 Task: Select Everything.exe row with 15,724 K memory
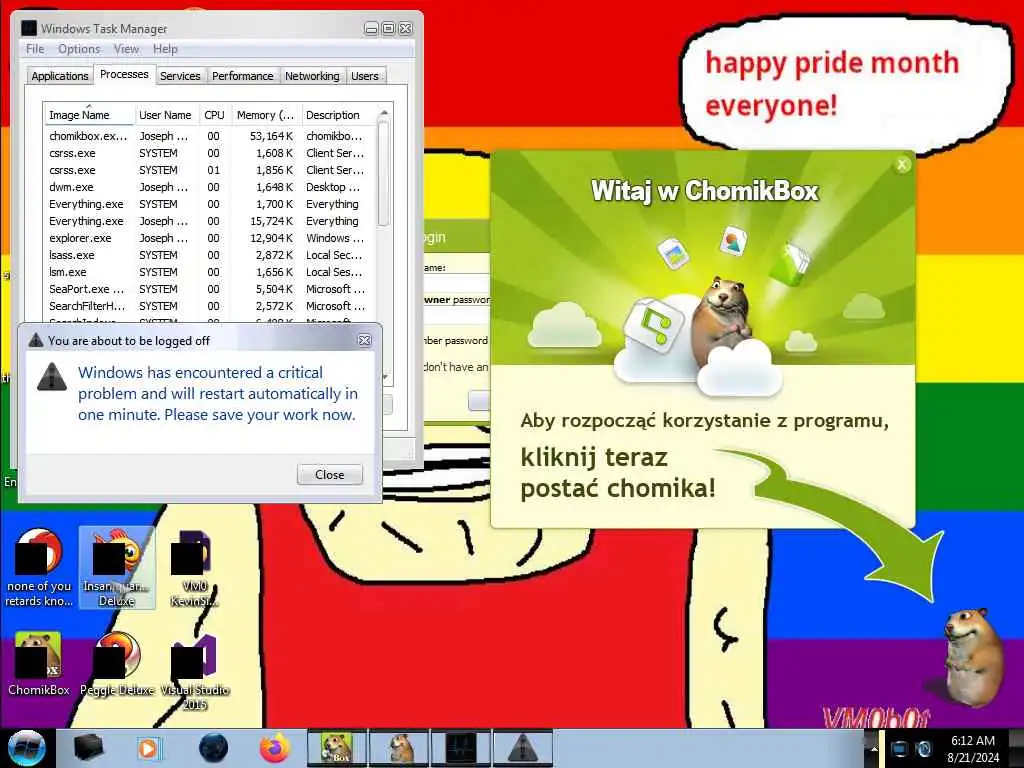[x=210, y=221]
